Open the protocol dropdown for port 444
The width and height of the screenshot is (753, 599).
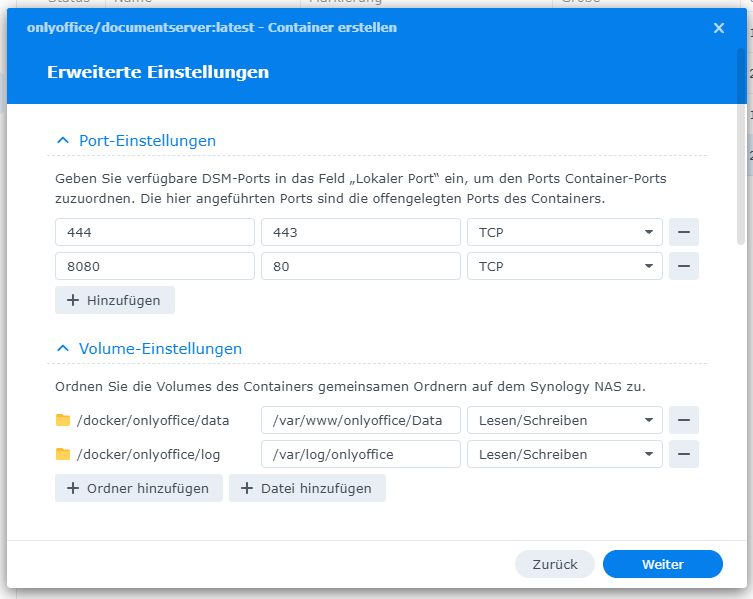pos(565,232)
